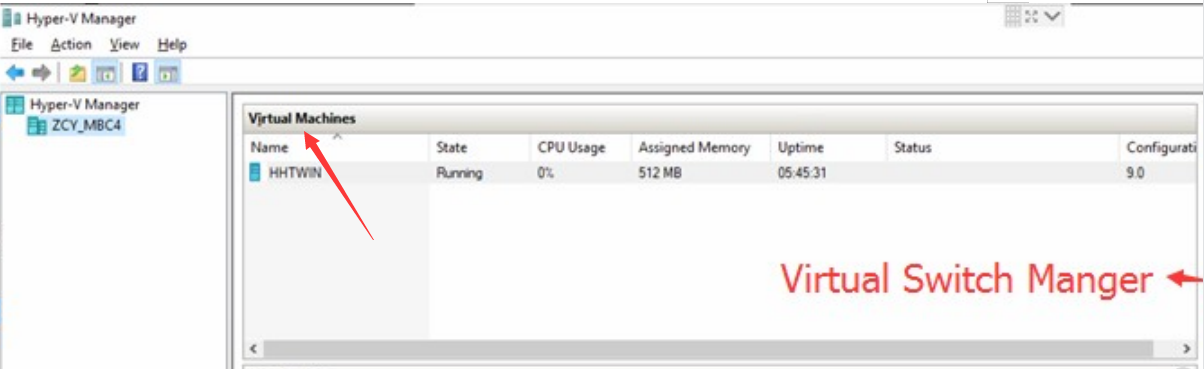Toggle the Show/Hide Console Tree icon
This screenshot has width=1204, height=369.
click(x=103, y=73)
